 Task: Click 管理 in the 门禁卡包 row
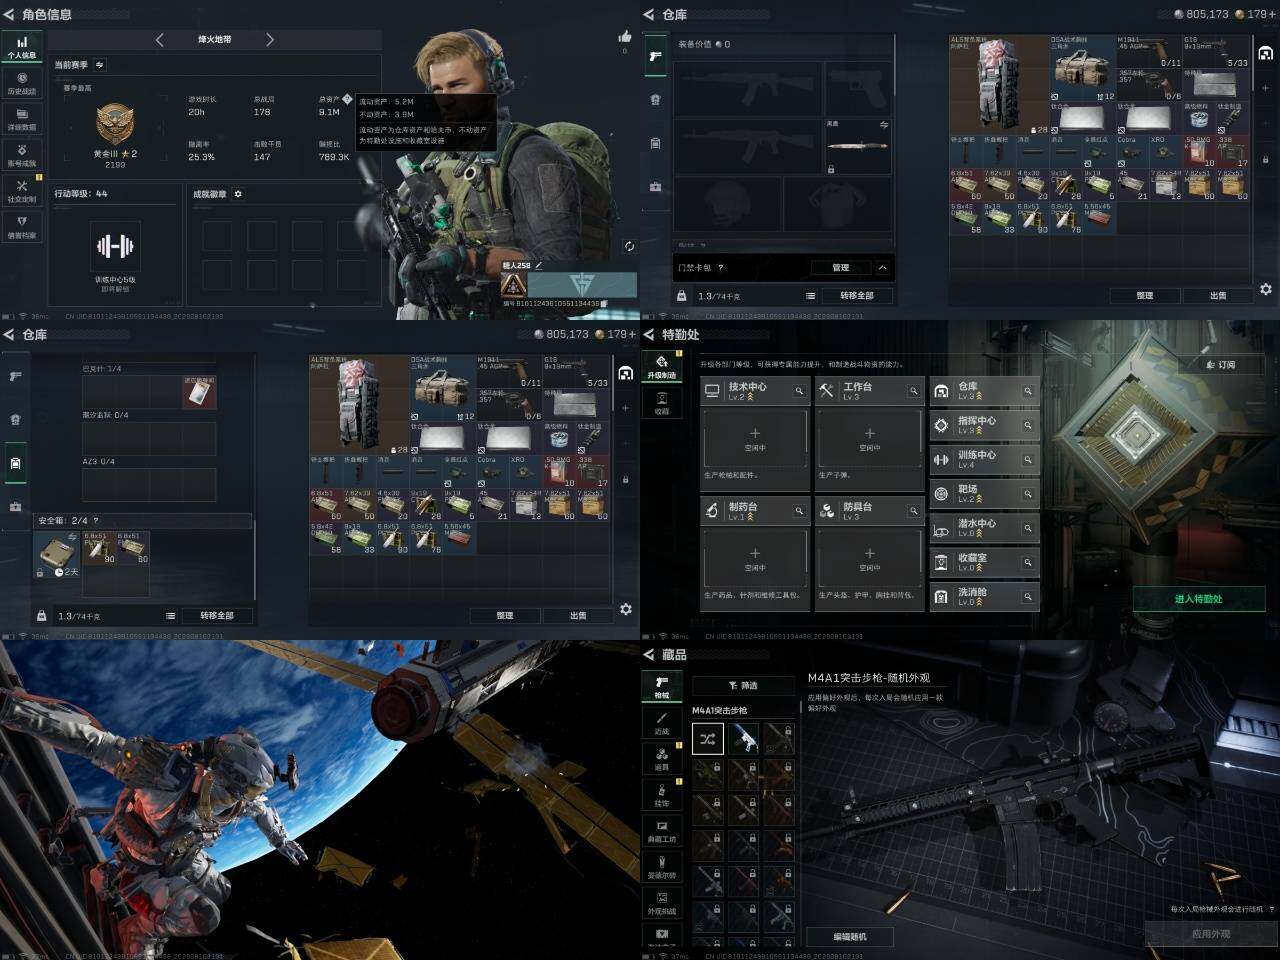841,268
